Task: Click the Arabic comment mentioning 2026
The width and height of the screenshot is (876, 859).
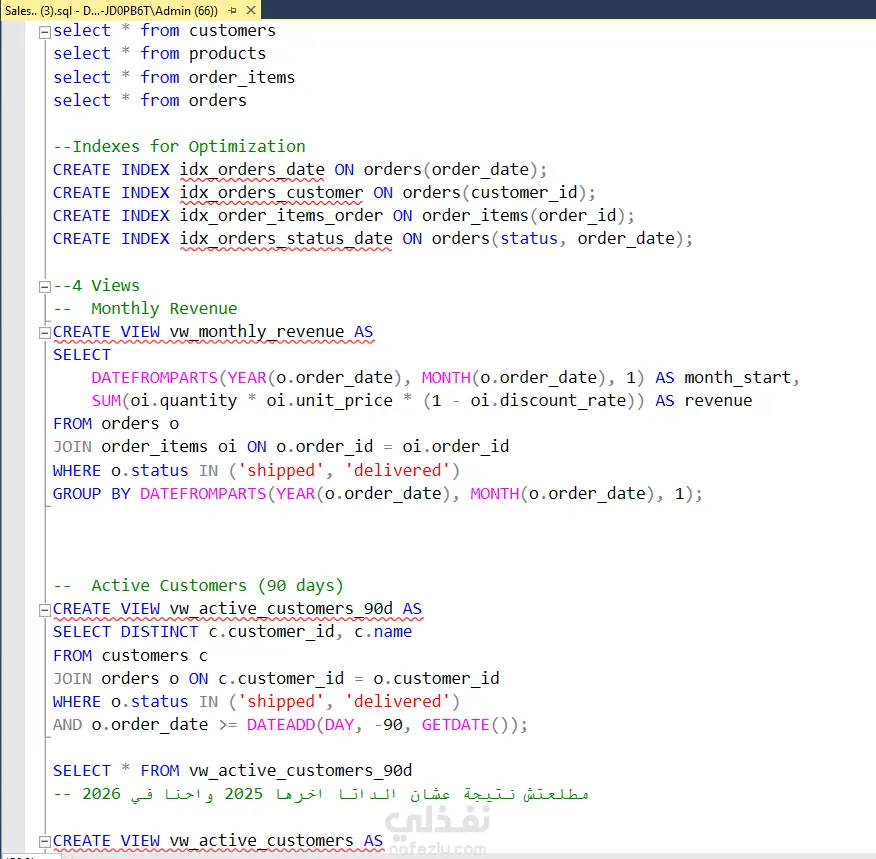Action: pyautogui.click(x=321, y=794)
